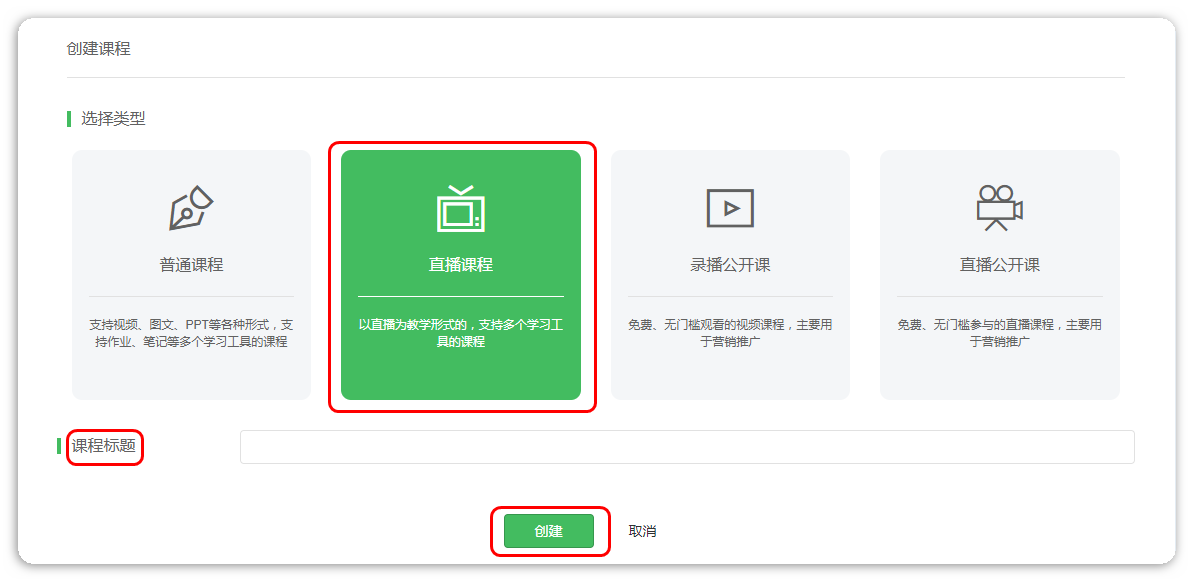Click the pen nib icon for 普通课程
Screen dimensions: 1194x582
(191, 208)
